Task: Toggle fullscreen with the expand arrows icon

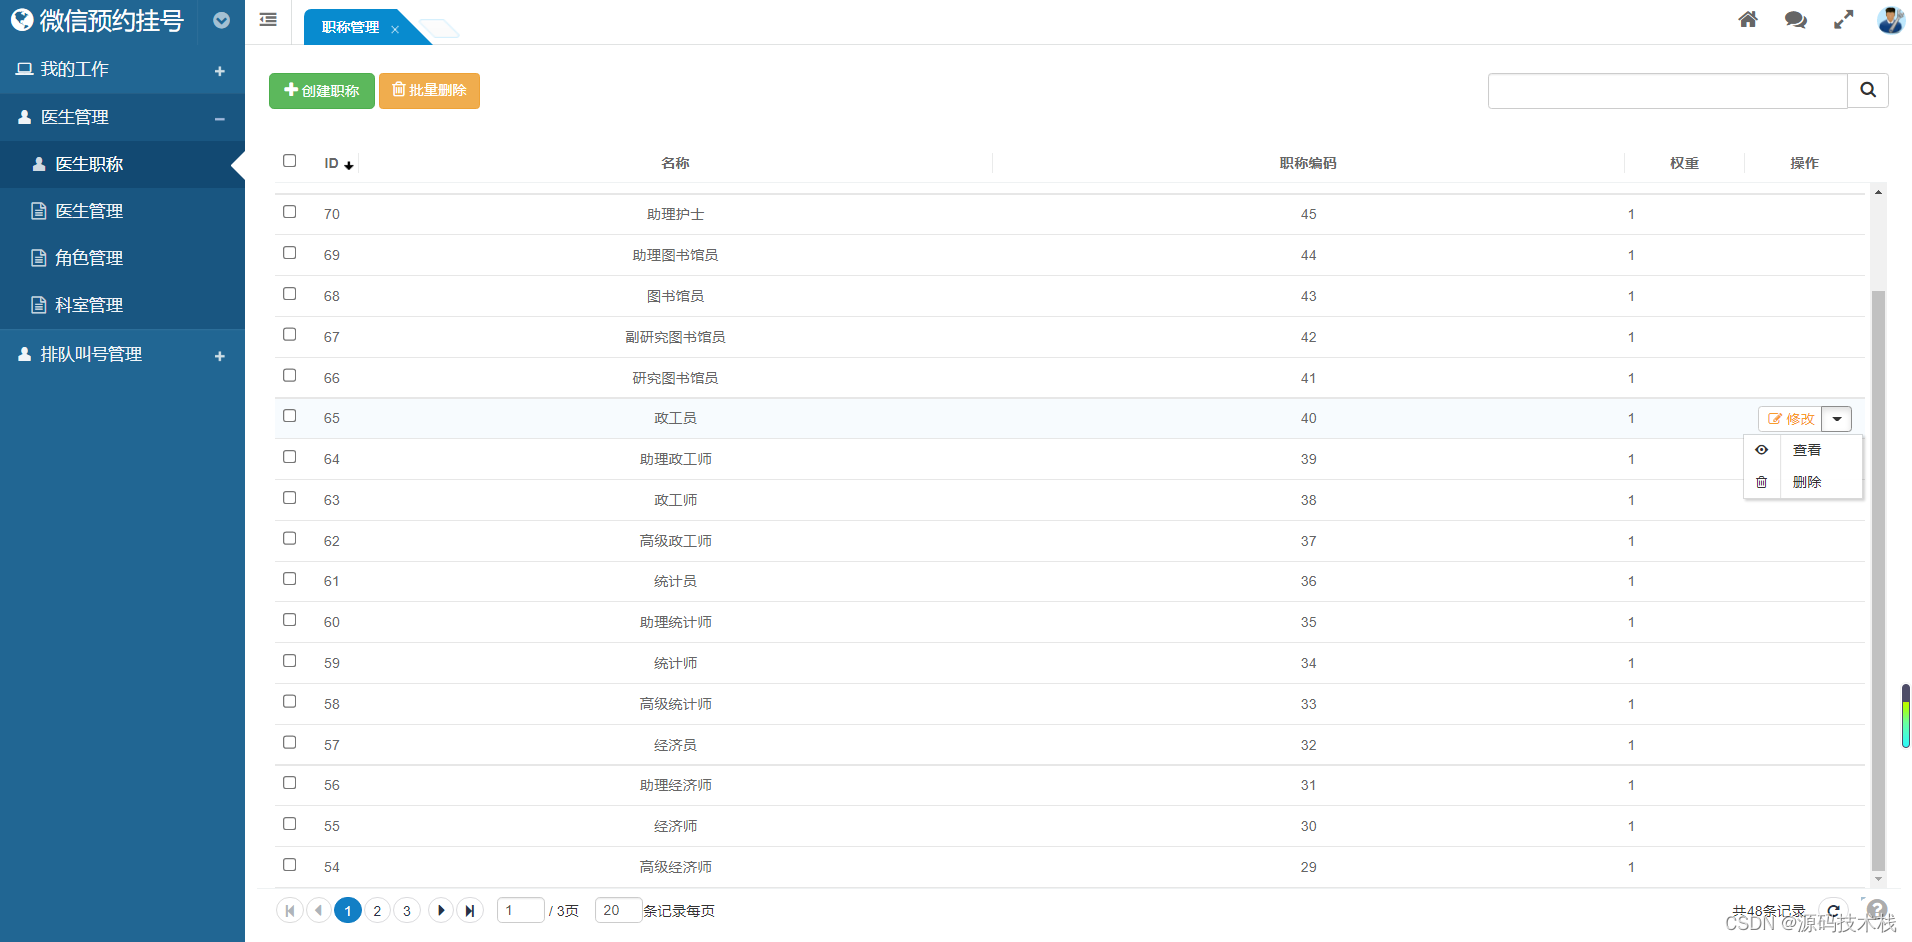Action: 1844,19
